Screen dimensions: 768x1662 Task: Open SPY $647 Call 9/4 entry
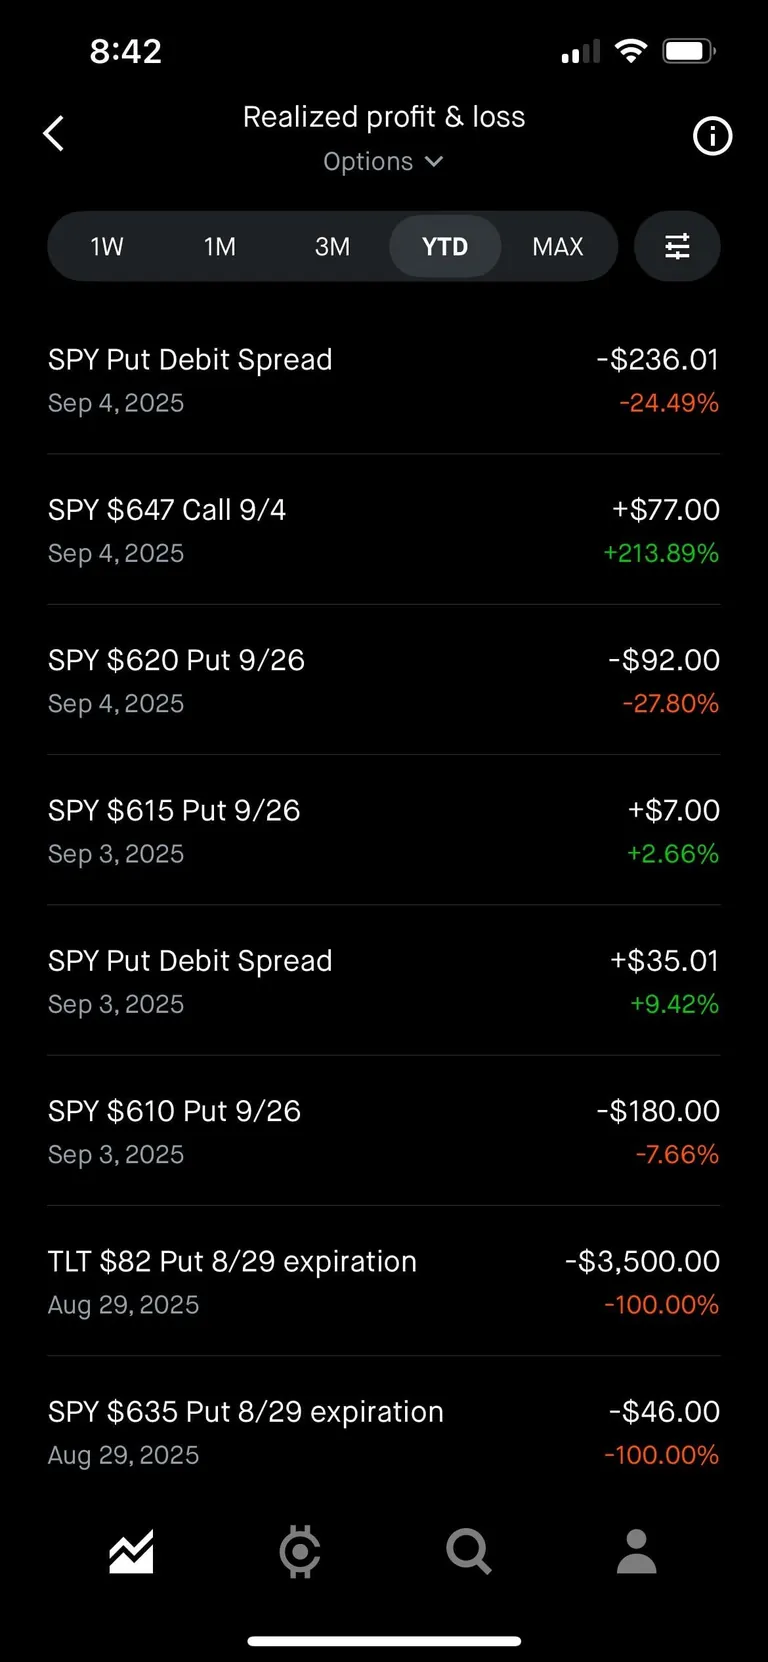point(383,530)
